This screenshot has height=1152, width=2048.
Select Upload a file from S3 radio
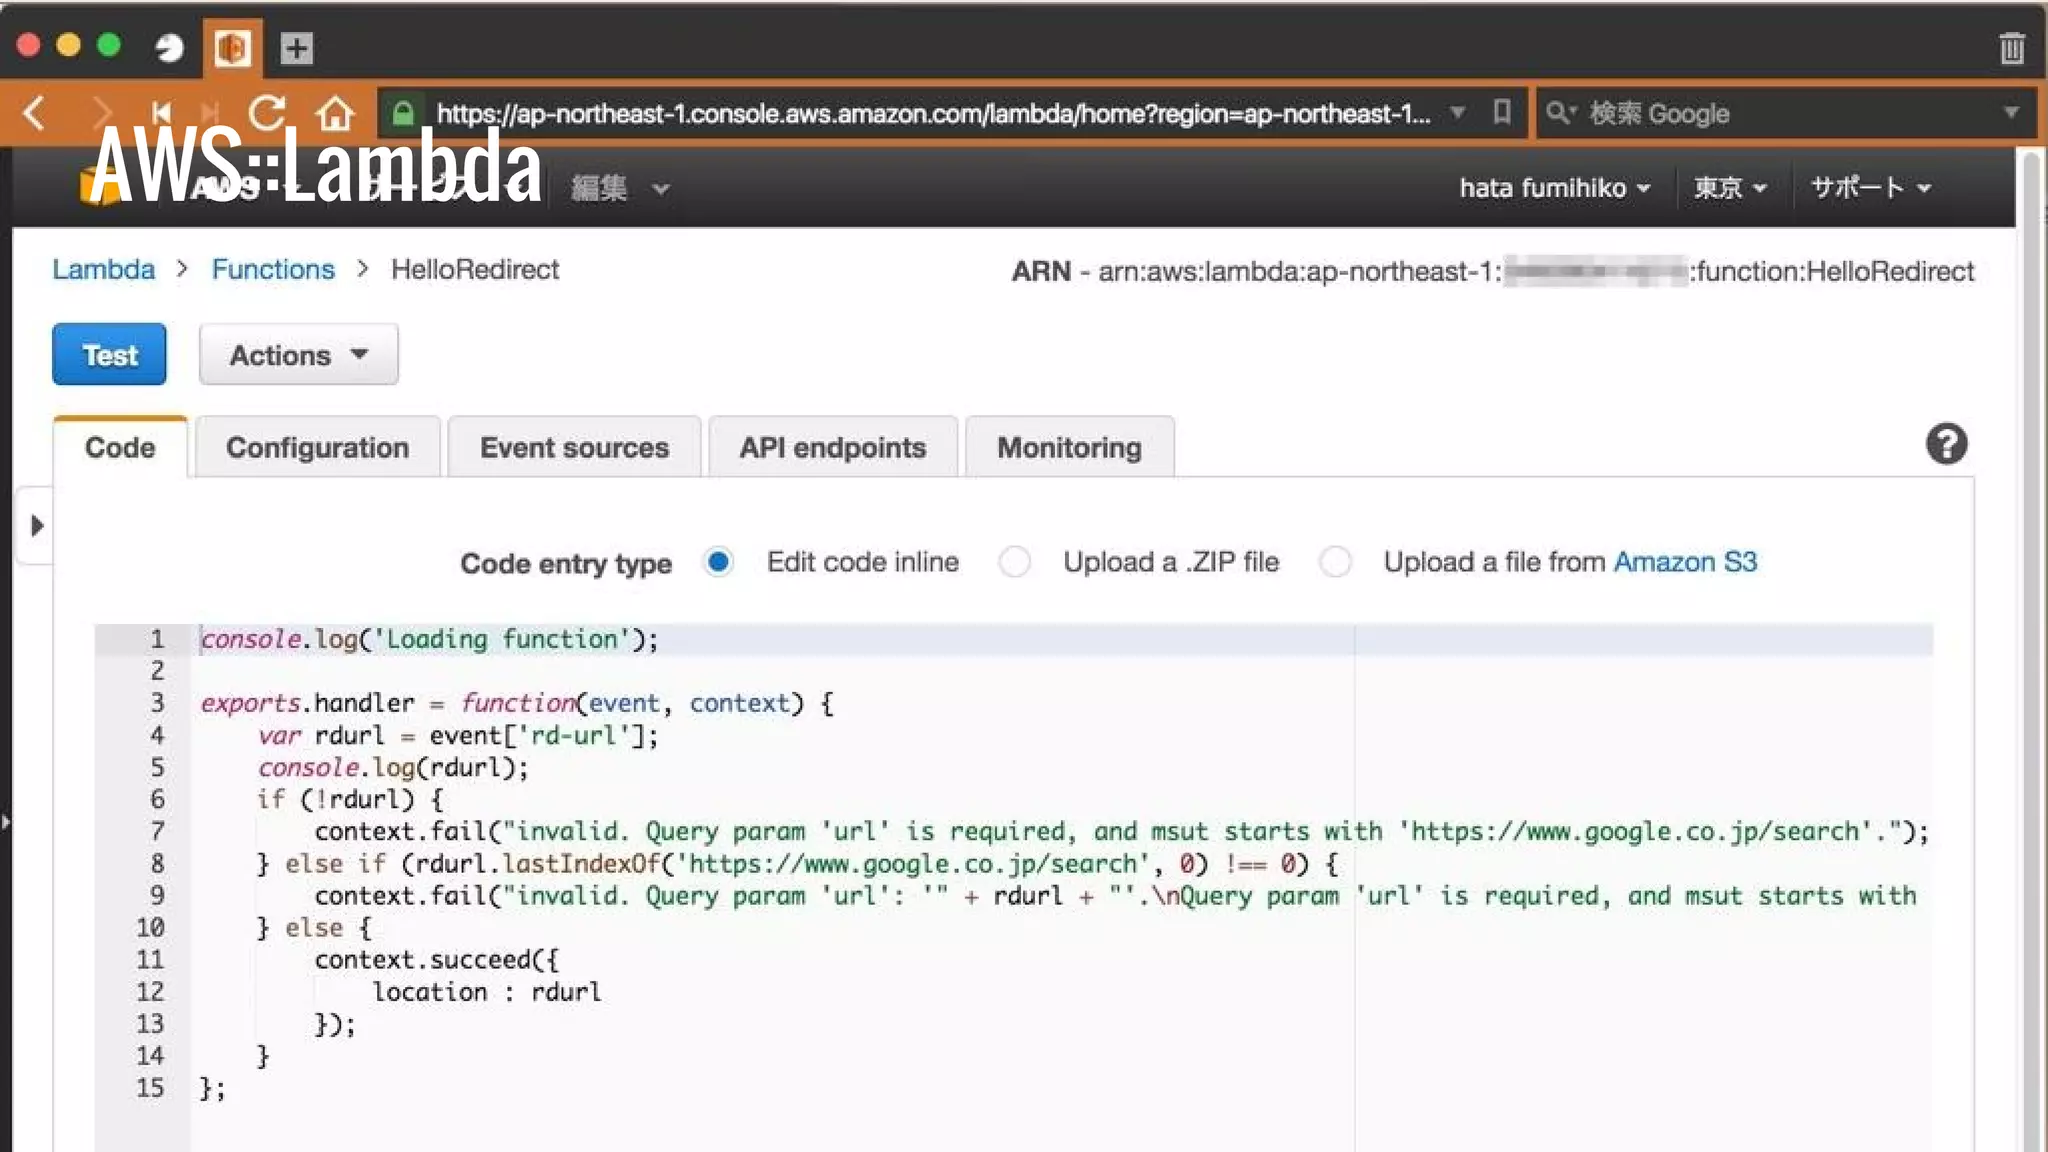(1335, 562)
